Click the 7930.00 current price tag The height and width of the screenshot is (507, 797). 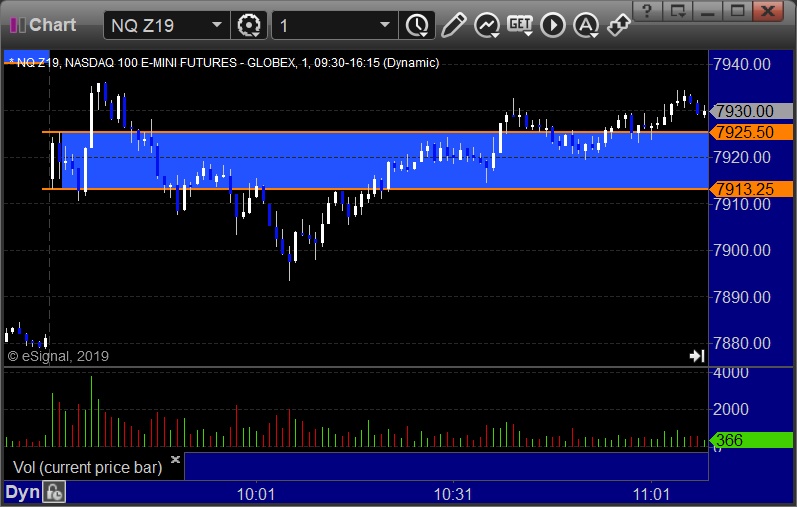click(x=751, y=111)
